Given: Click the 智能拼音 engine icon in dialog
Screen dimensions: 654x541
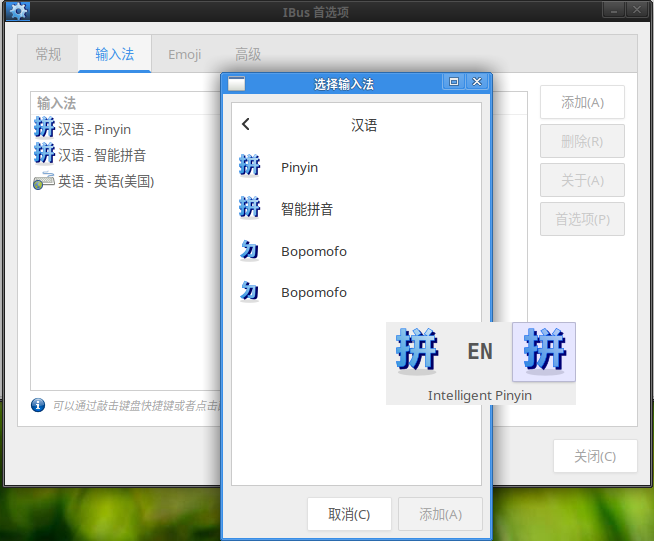Looking at the screenshot, I should click(x=249, y=208).
